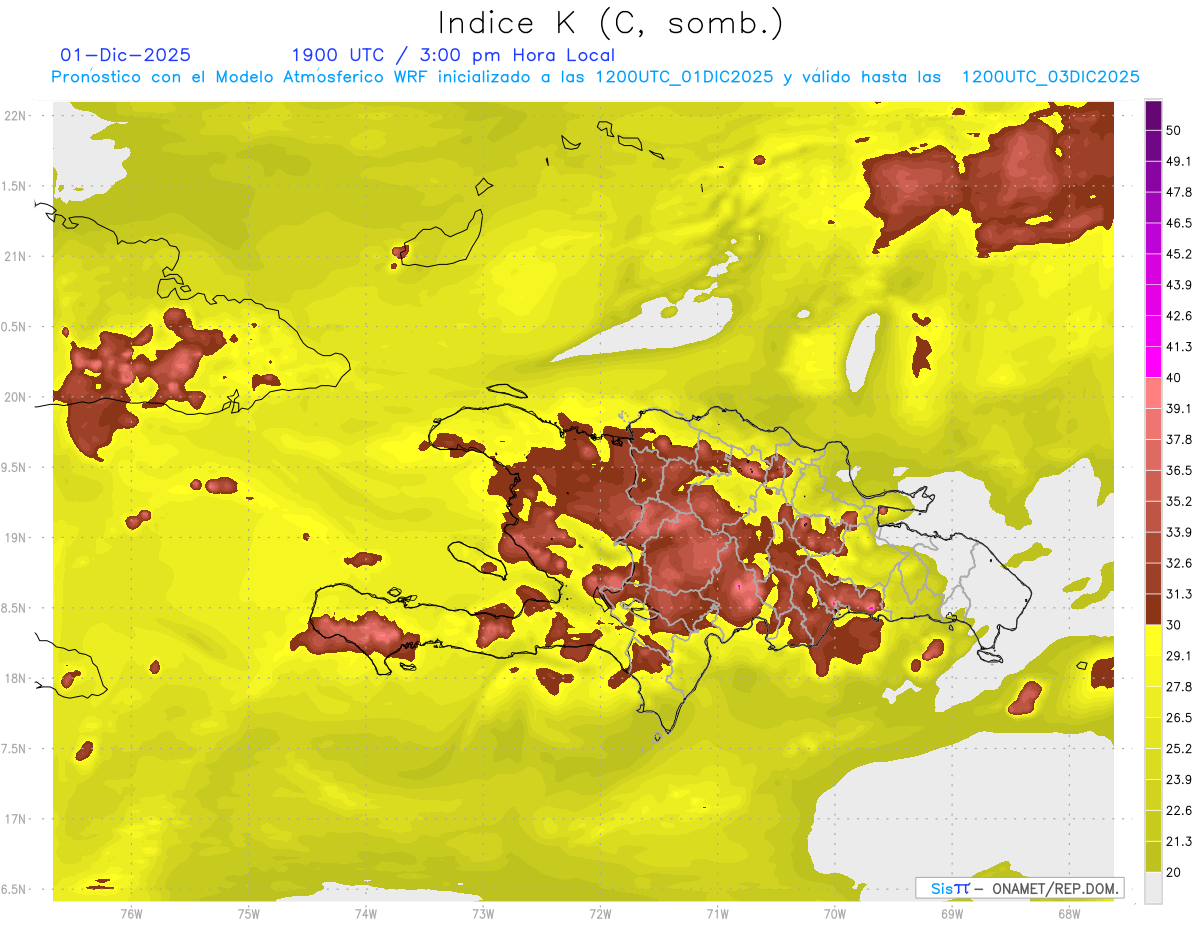Click the legend value '23.9'
Image resolution: width=1200 pixels, height=927 pixels.
click(x=1180, y=780)
